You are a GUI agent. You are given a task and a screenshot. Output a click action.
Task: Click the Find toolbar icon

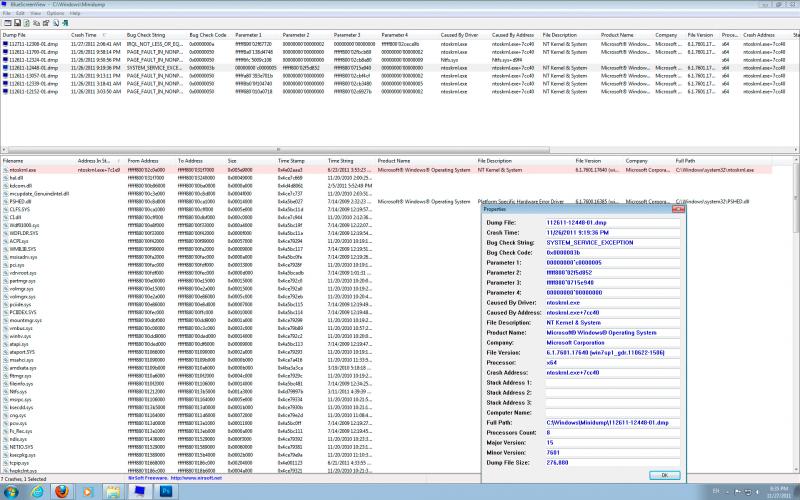pyautogui.click(x=56, y=23)
